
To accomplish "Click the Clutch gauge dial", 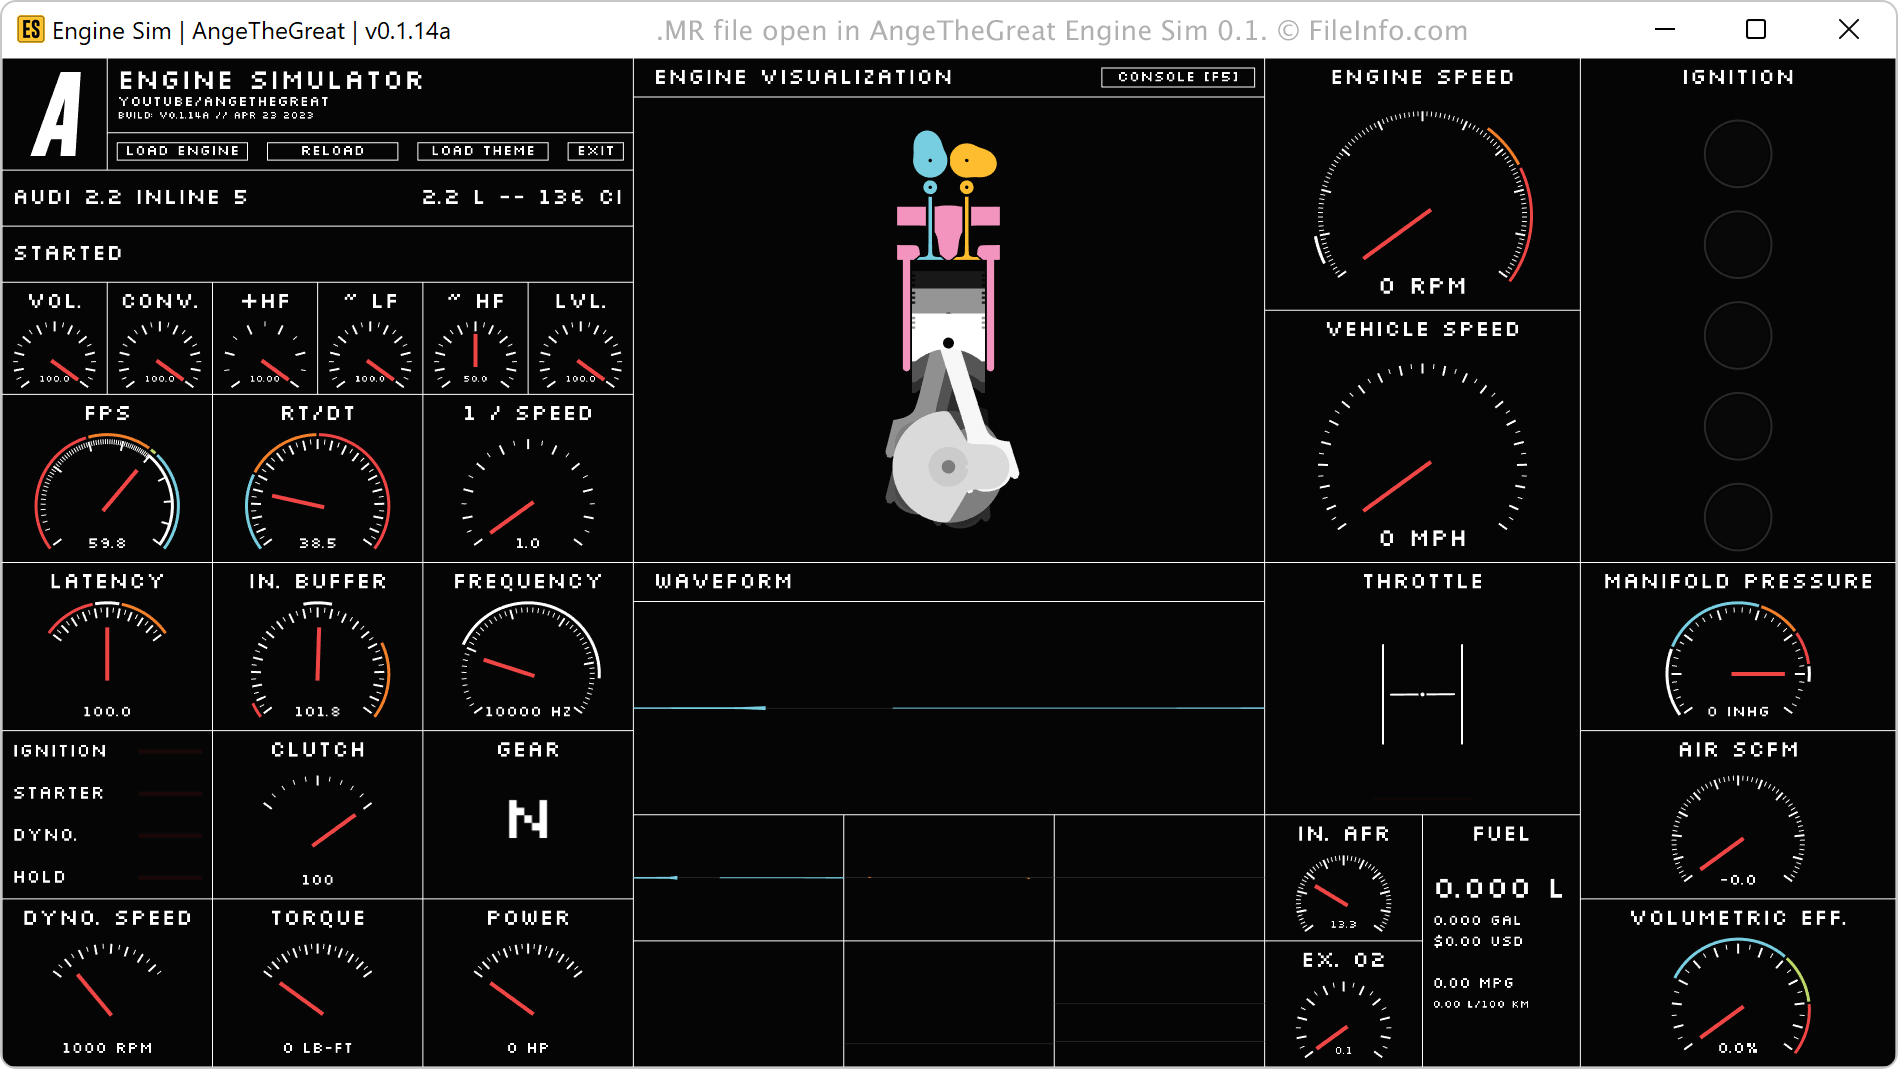I will pos(318,825).
